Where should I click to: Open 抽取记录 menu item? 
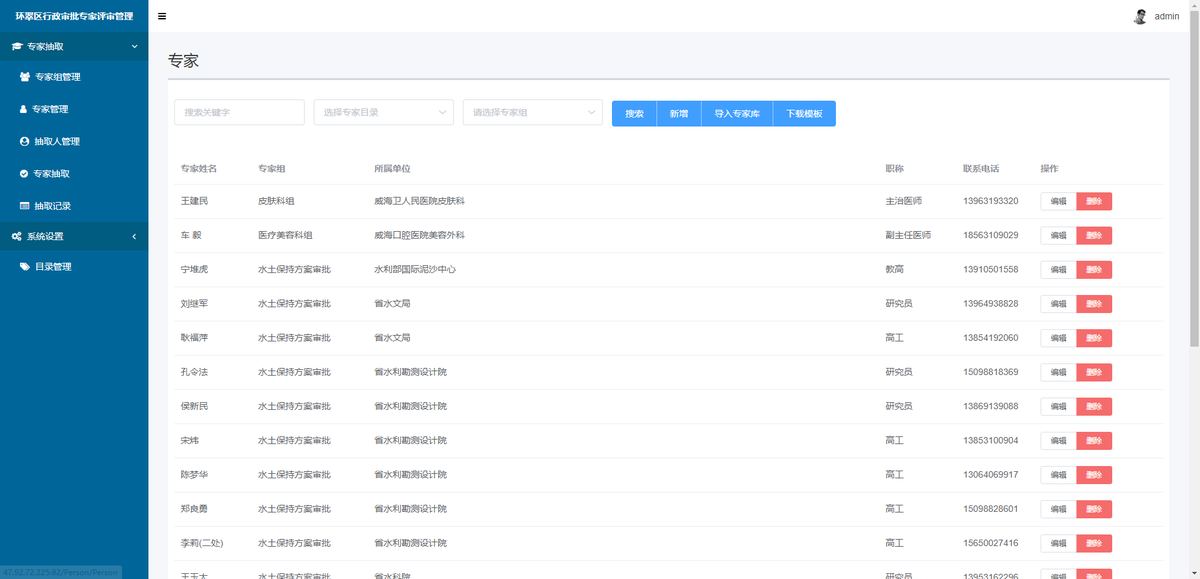pos(74,206)
